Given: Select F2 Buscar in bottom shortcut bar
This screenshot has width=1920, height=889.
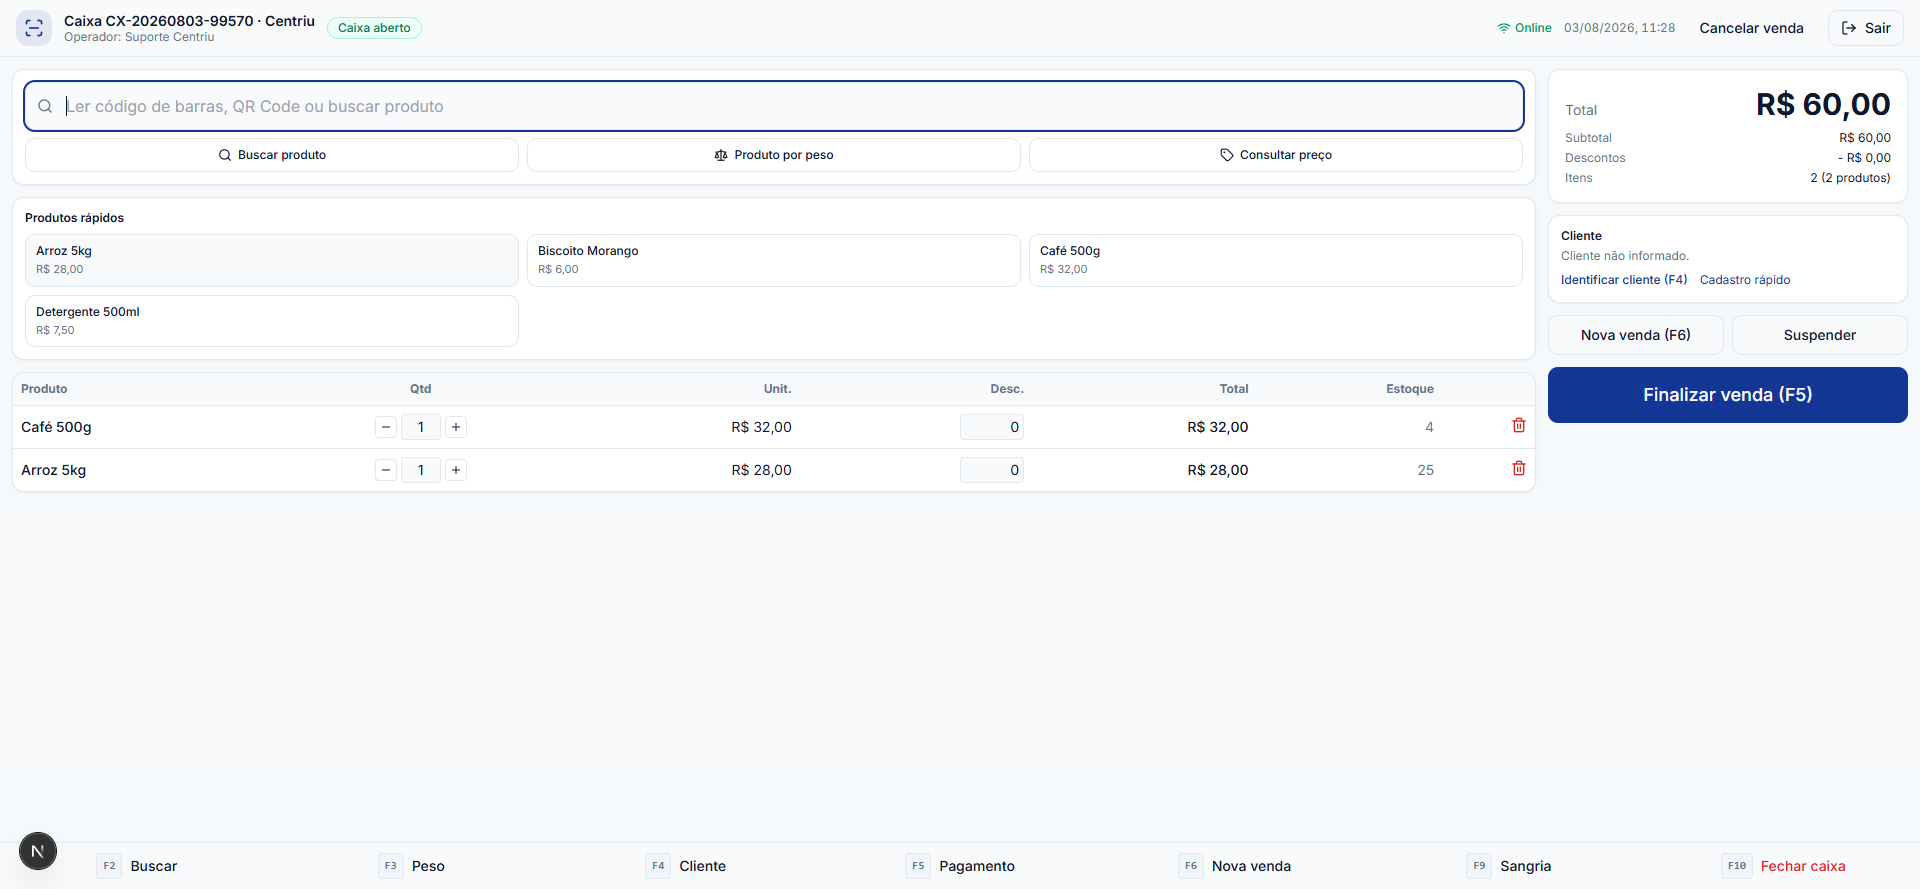Looking at the screenshot, I should click(x=137, y=866).
